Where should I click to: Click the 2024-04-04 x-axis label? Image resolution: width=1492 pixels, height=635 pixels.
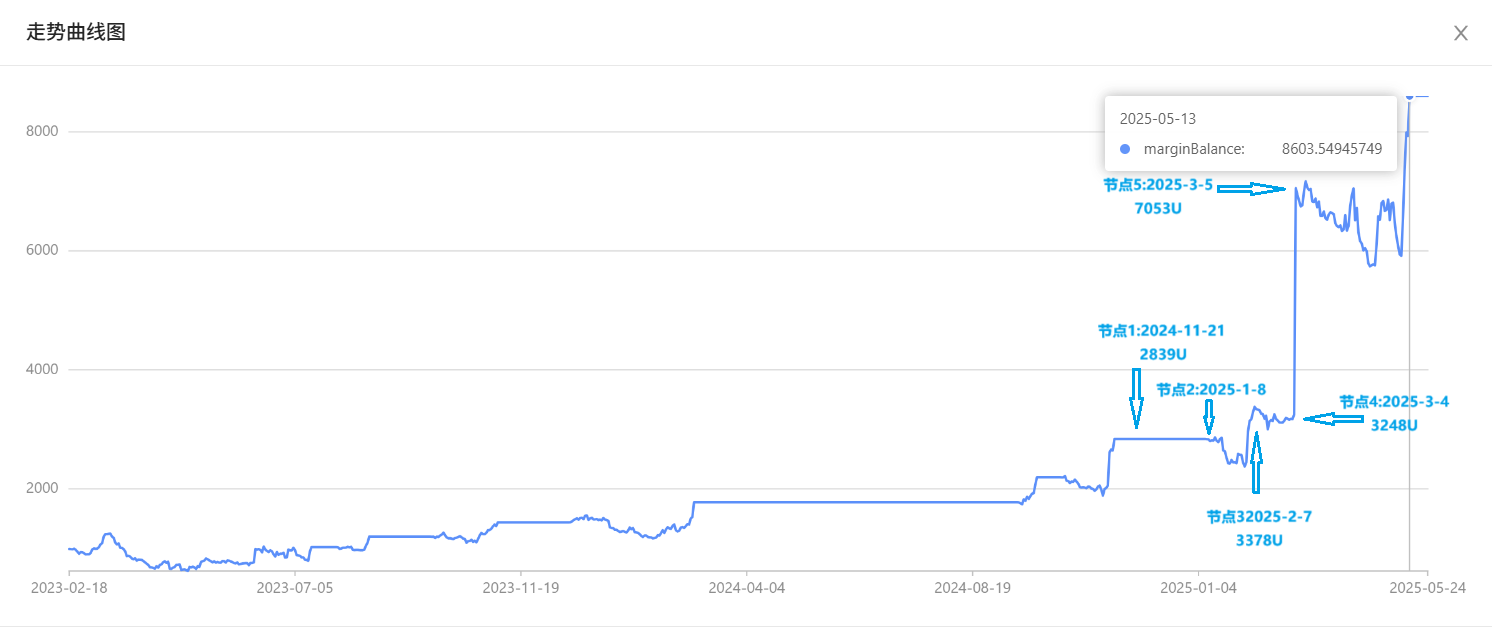pos(747,588)
